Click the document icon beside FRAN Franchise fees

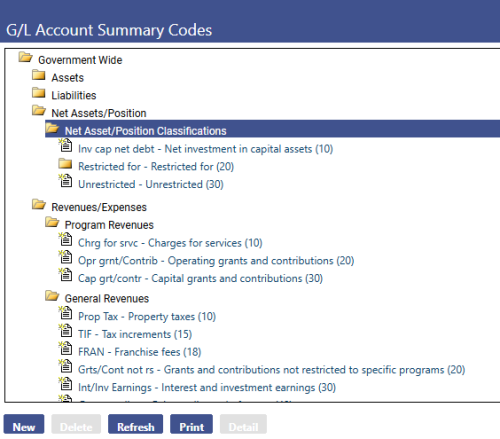(65, 349)
